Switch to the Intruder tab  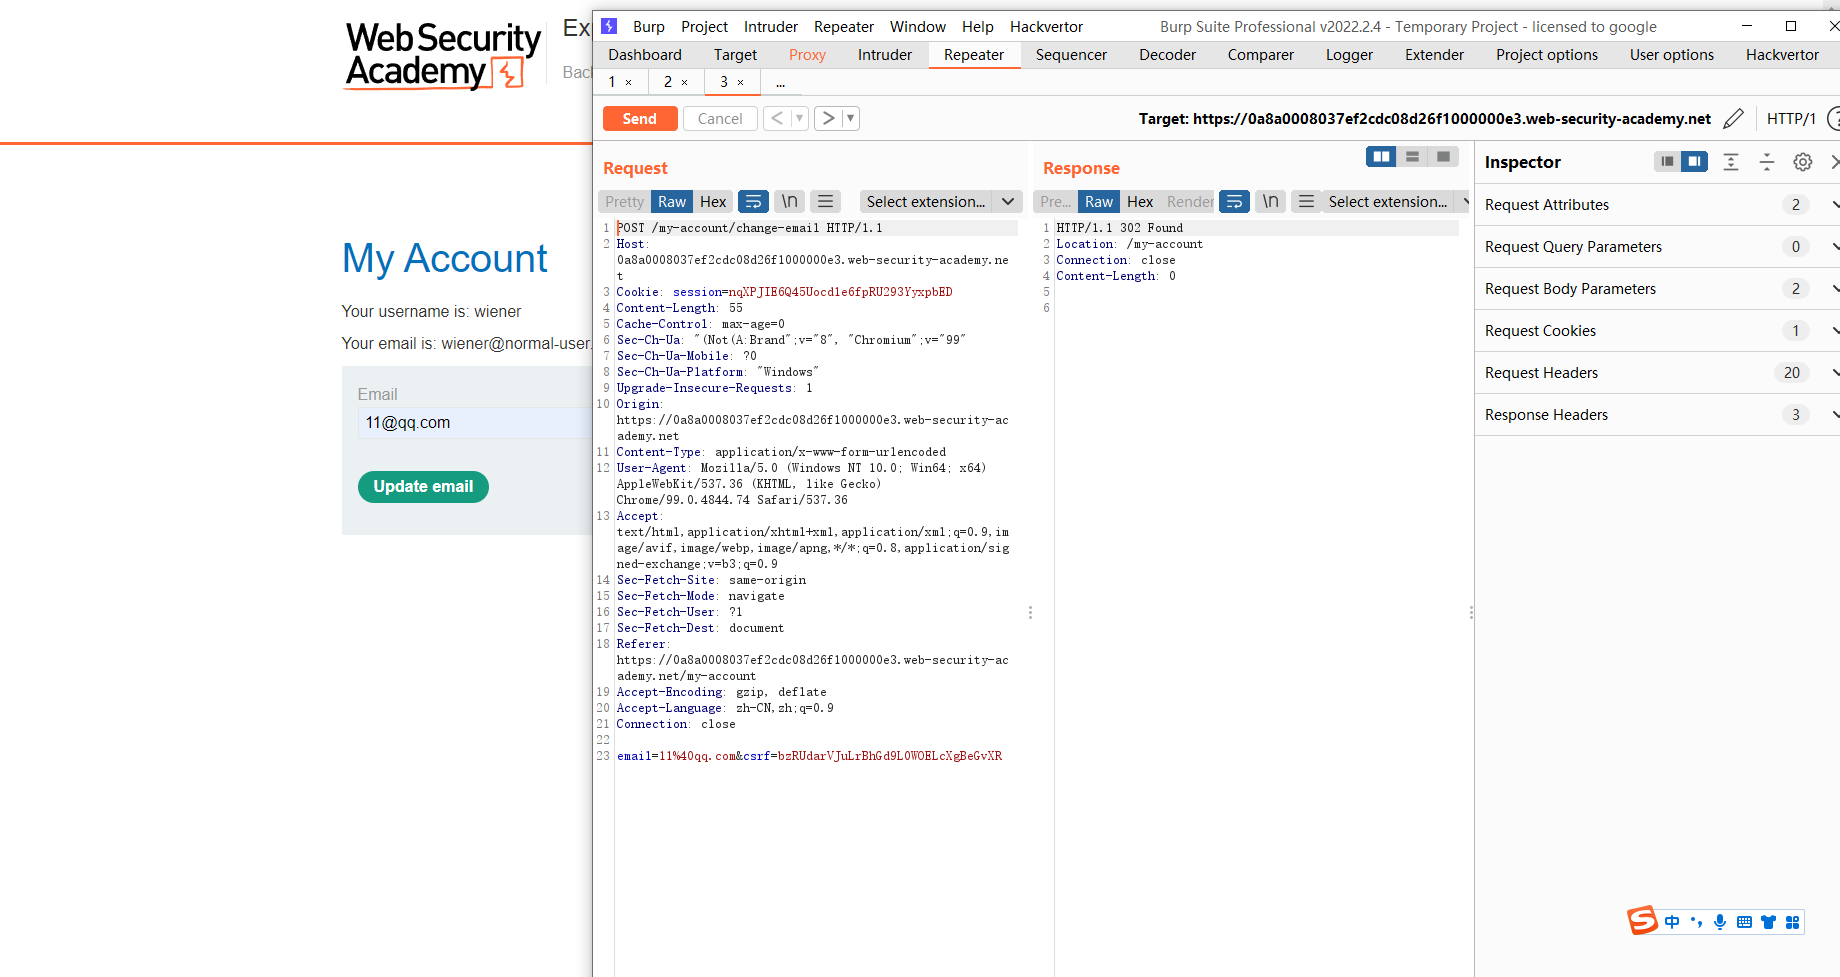point(885,55)
